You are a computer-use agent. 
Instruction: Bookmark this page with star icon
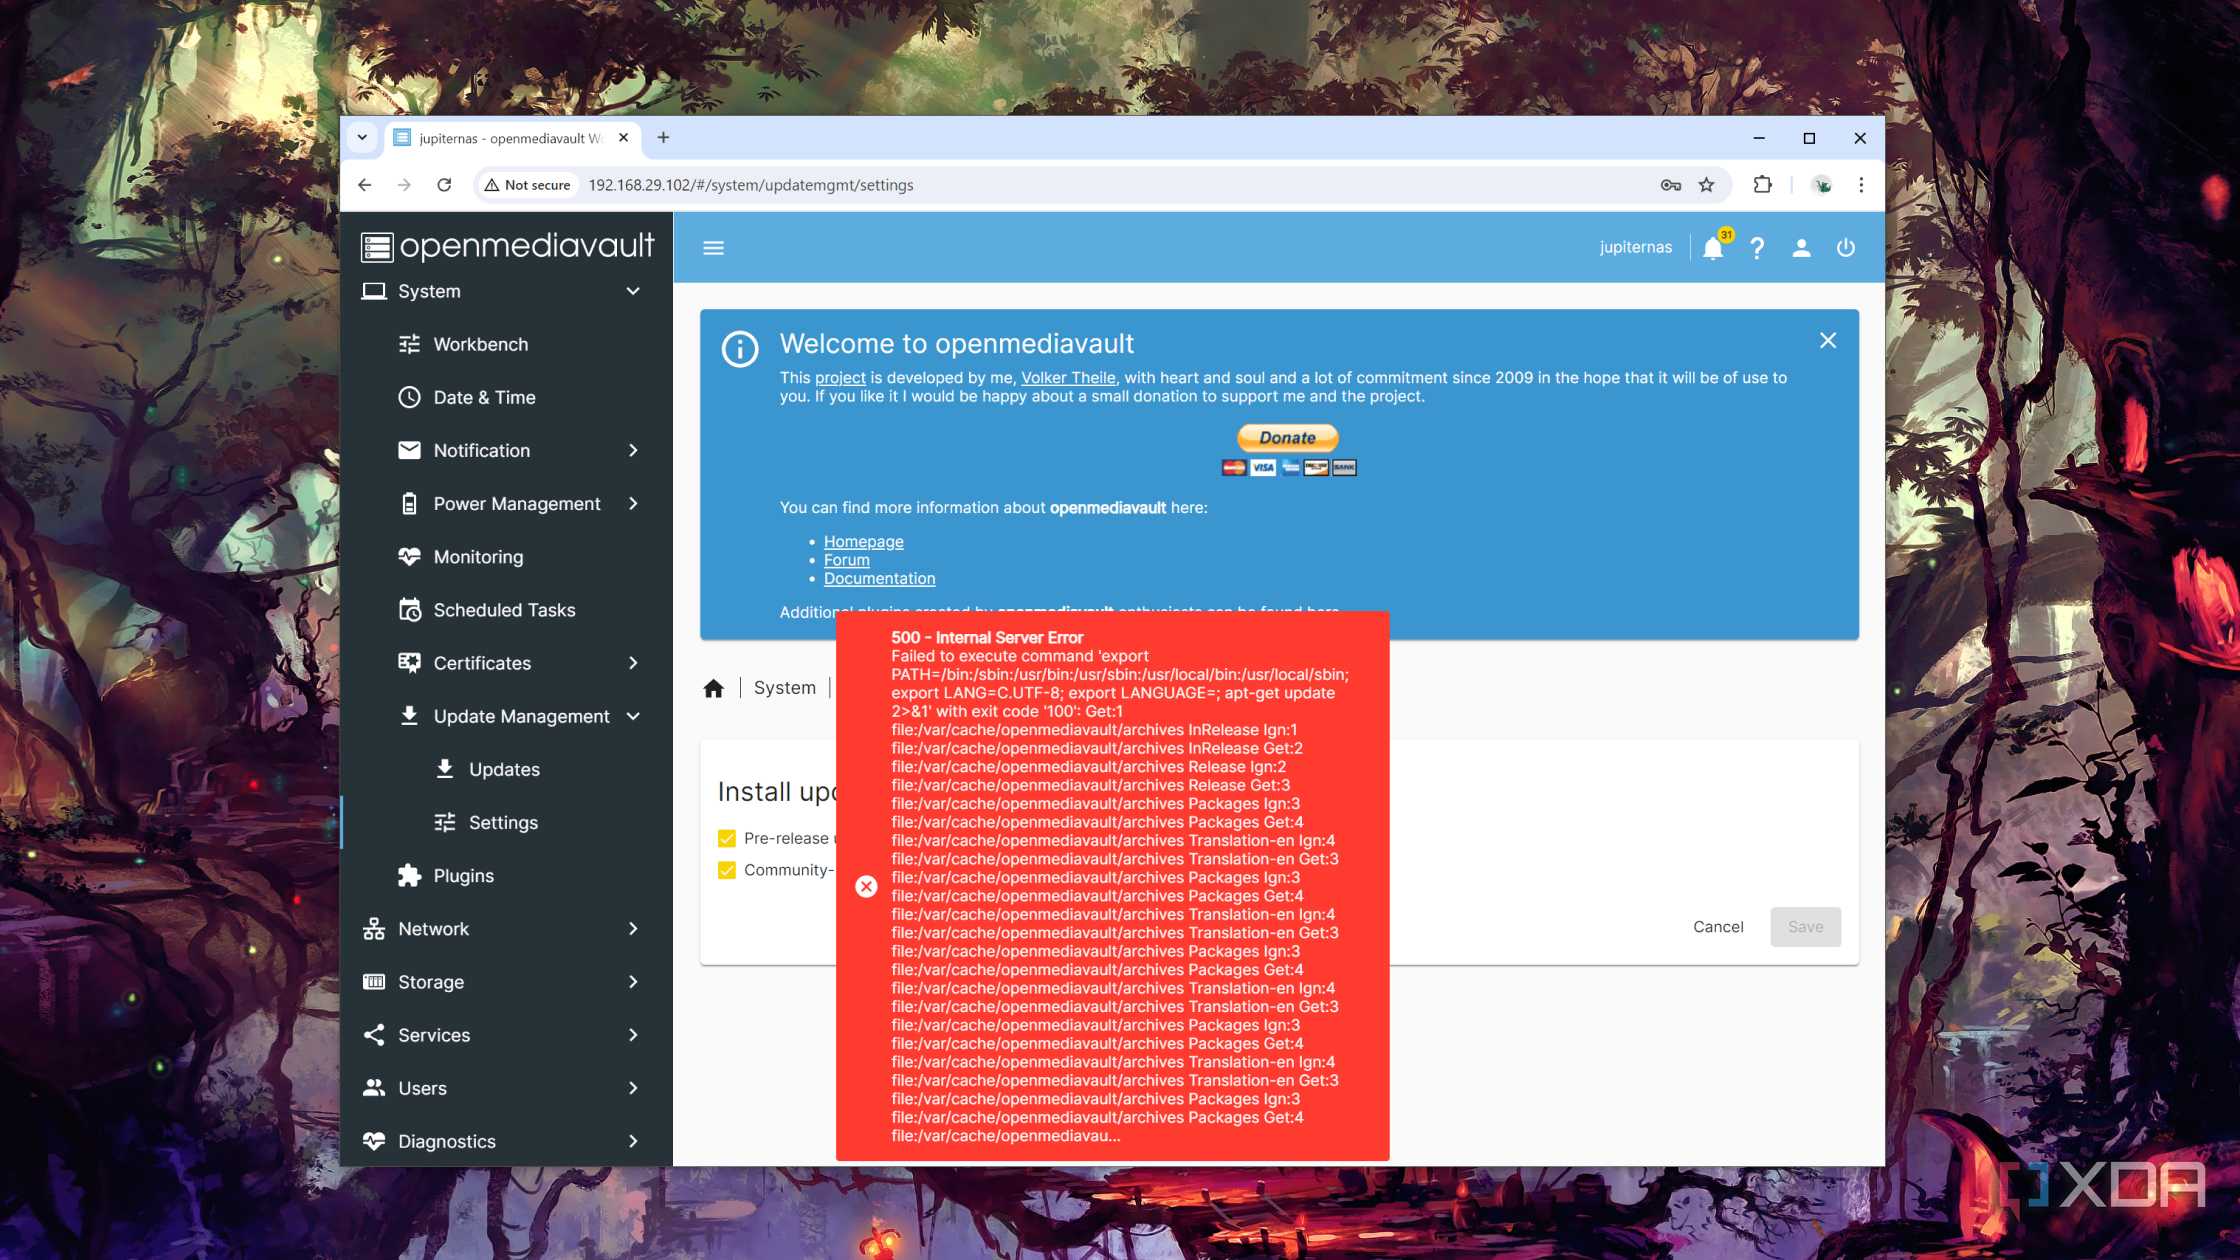pos(1706,185)
